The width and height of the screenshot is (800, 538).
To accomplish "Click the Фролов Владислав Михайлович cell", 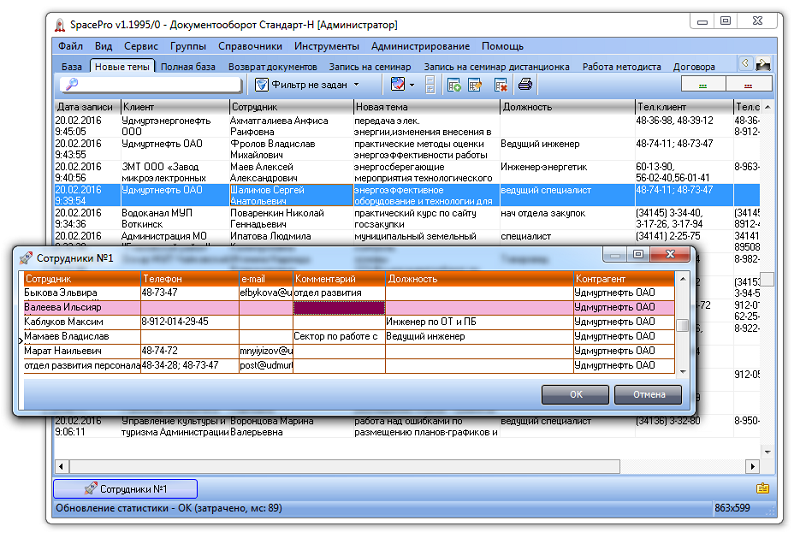I will 291,149.
